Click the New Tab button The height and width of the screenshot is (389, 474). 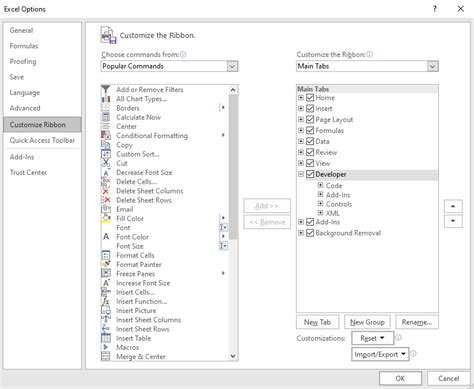pyautogui.click(x=317, y=322)
